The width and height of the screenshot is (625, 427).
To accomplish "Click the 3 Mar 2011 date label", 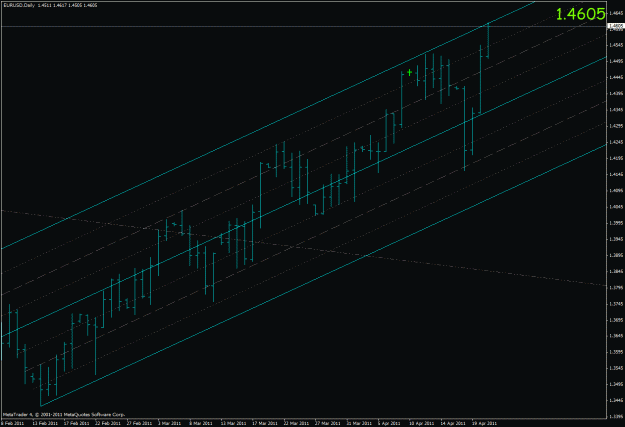I will (x=169, y=423).
